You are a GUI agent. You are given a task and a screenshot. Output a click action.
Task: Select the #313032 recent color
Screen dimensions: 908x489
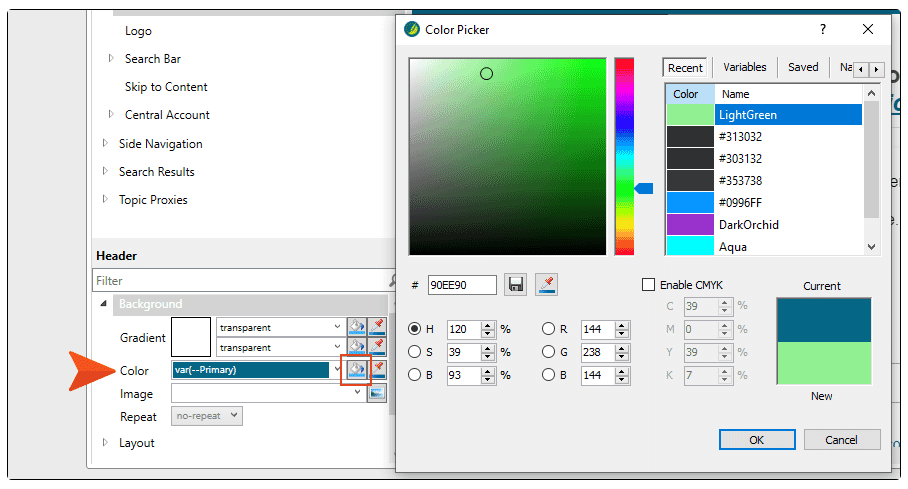click(x=764, y=137)
